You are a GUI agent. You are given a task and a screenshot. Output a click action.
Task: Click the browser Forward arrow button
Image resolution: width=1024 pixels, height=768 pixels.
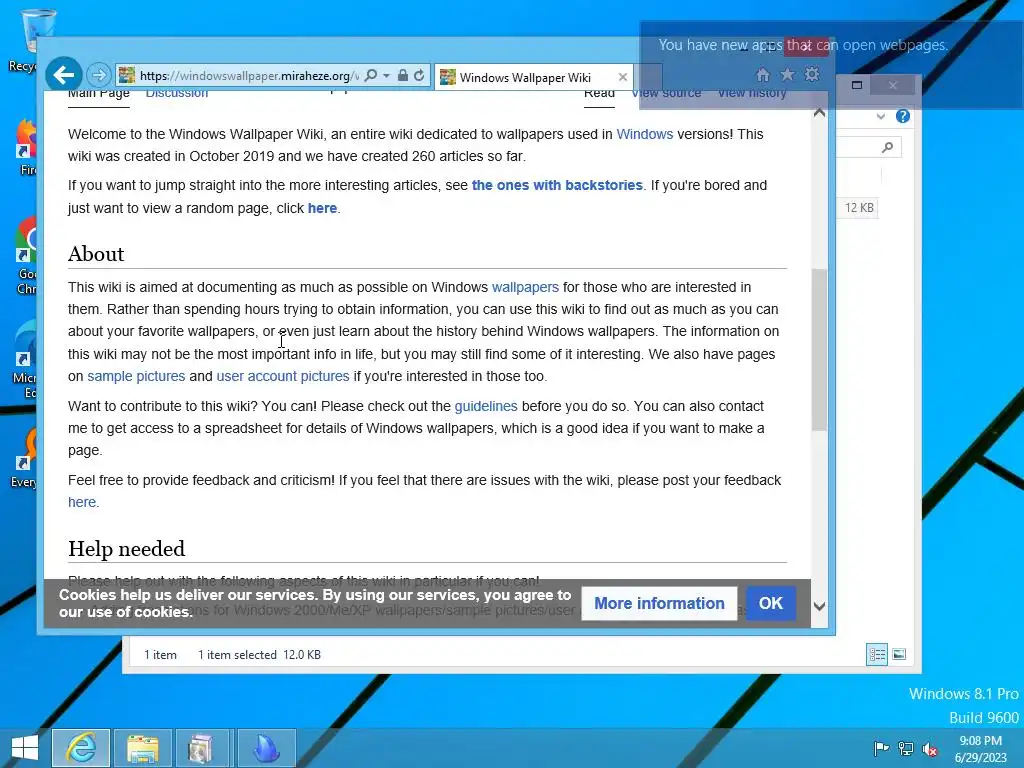[99, 75]
